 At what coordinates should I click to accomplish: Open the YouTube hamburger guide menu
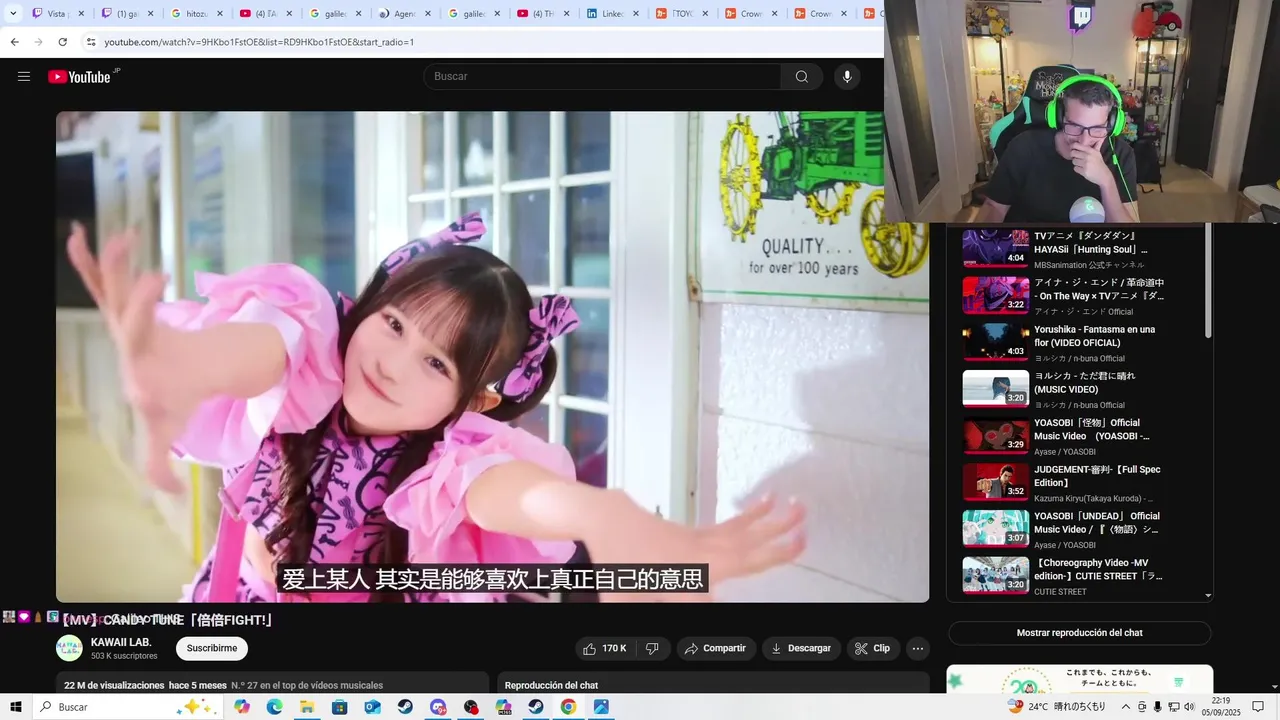(x=24, y=76)
